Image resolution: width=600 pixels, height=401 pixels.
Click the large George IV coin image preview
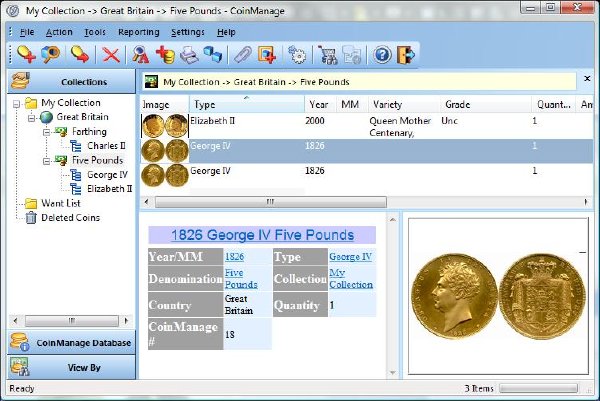tap(498, 297)
